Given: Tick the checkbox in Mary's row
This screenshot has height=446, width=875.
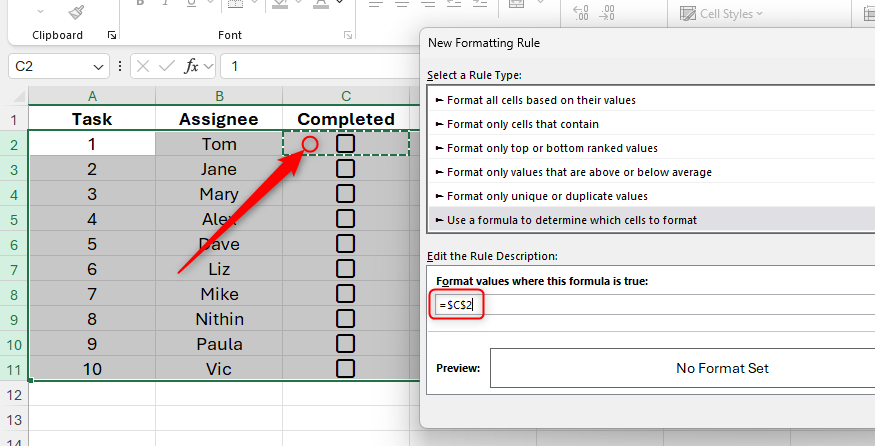Looking at the screenshot, I should 346,193.
